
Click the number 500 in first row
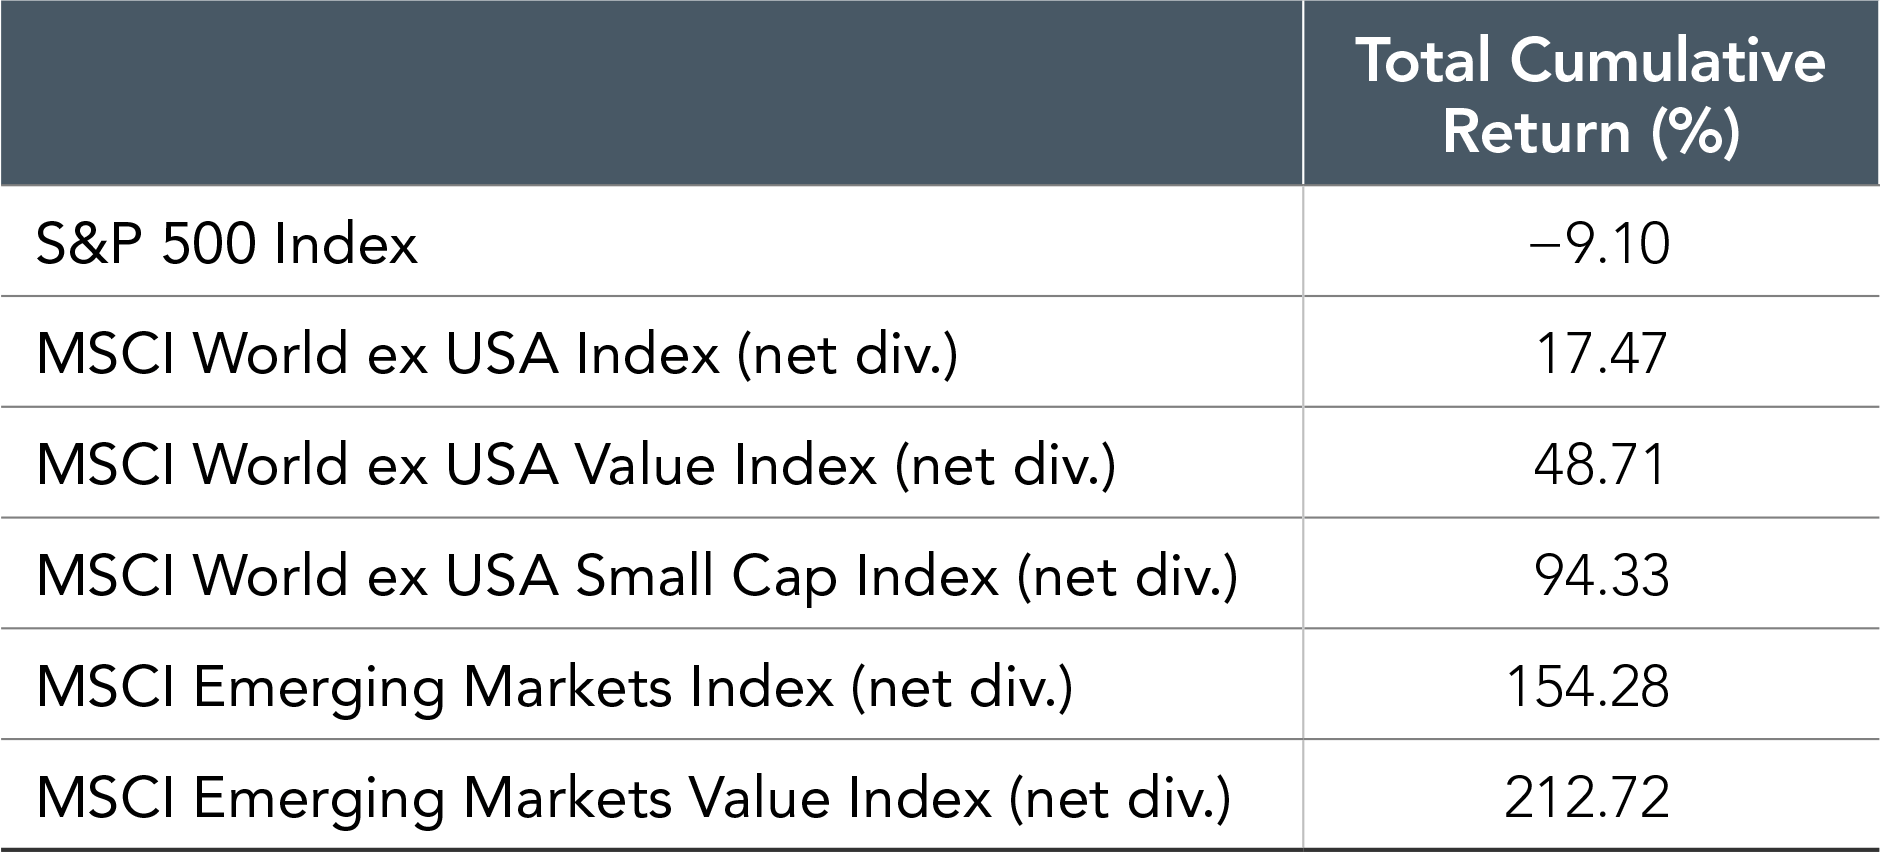point(209,243)
